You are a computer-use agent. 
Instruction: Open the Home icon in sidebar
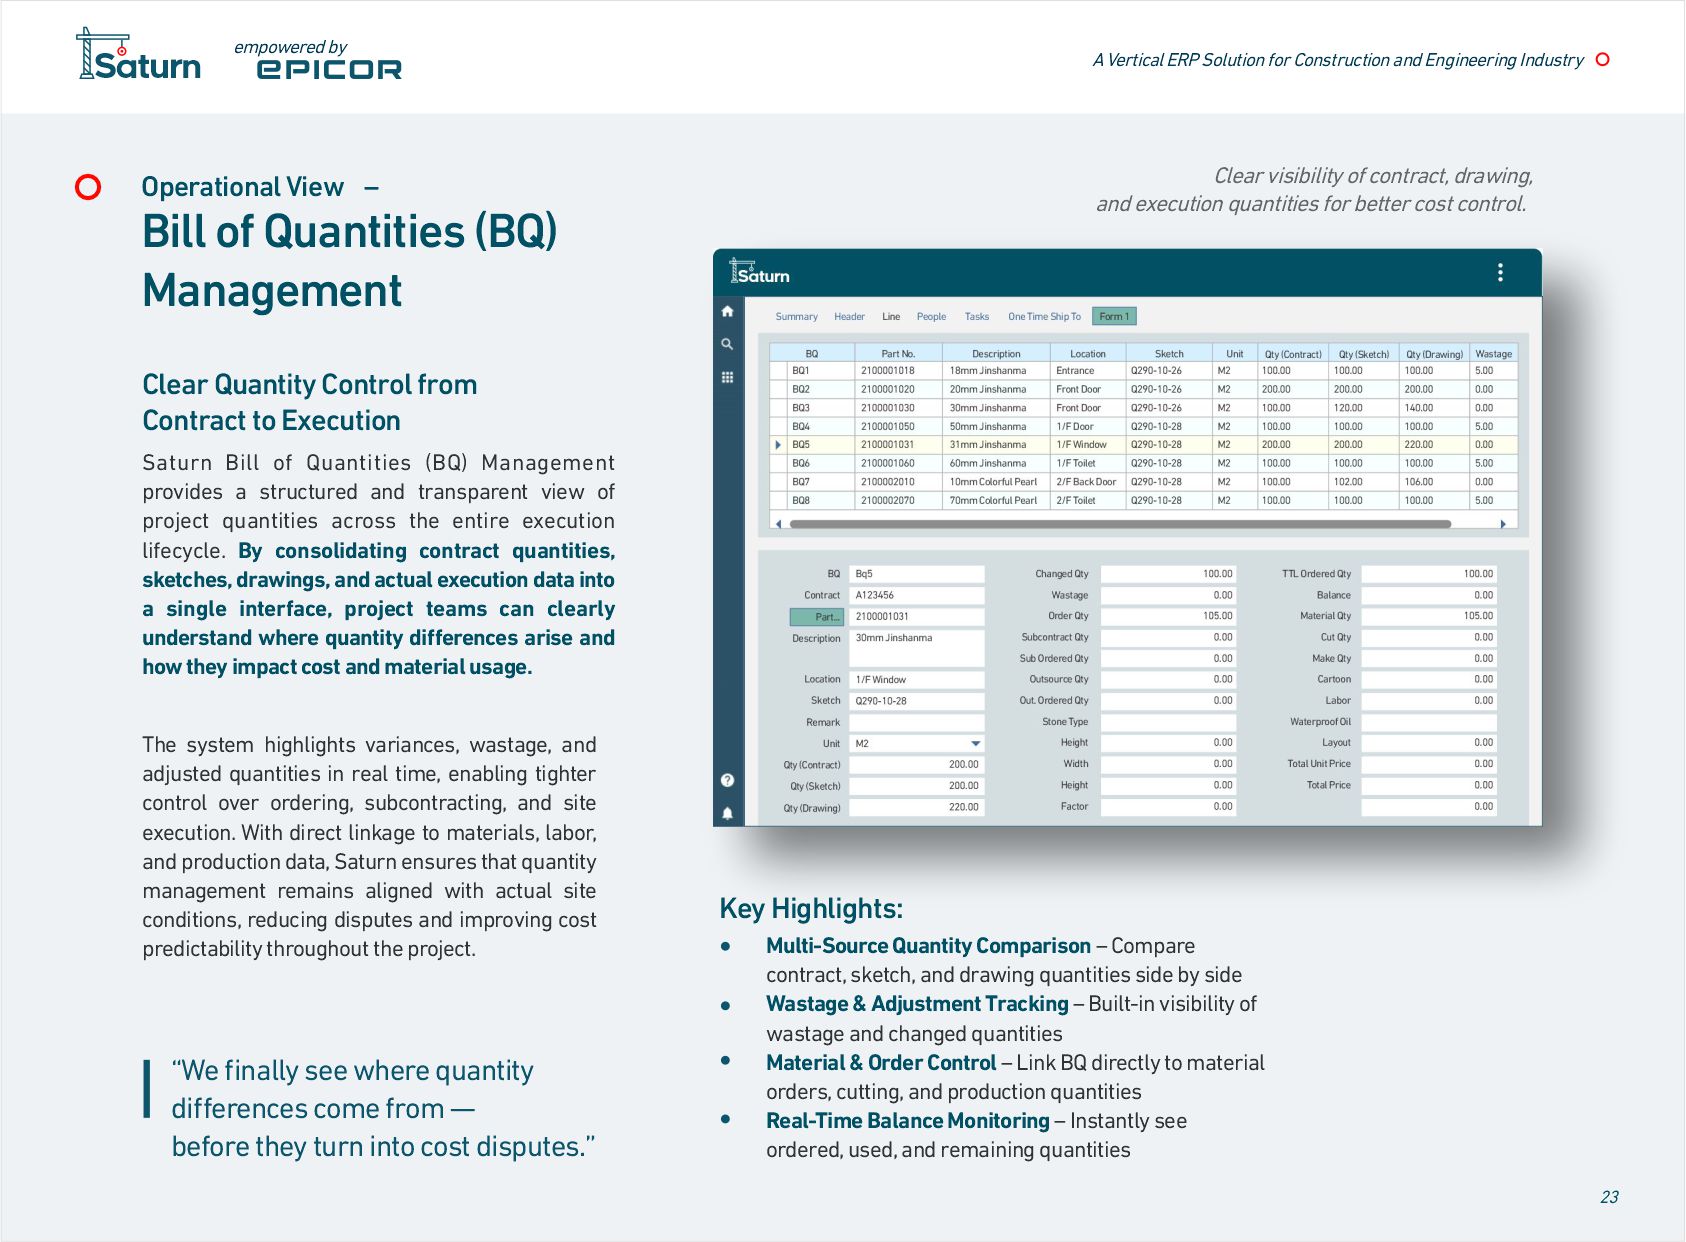[727, 312]
